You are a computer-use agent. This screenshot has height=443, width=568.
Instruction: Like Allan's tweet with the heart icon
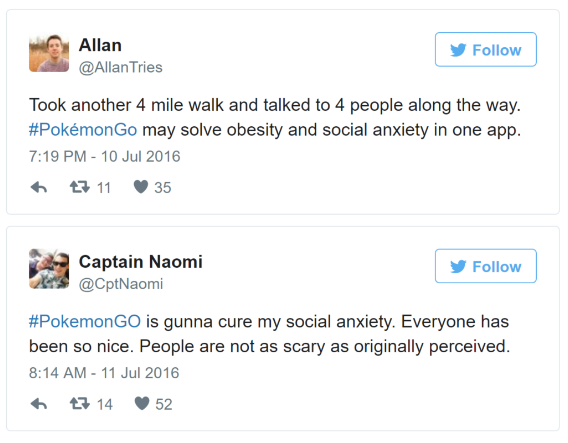(x=141, y=187)
